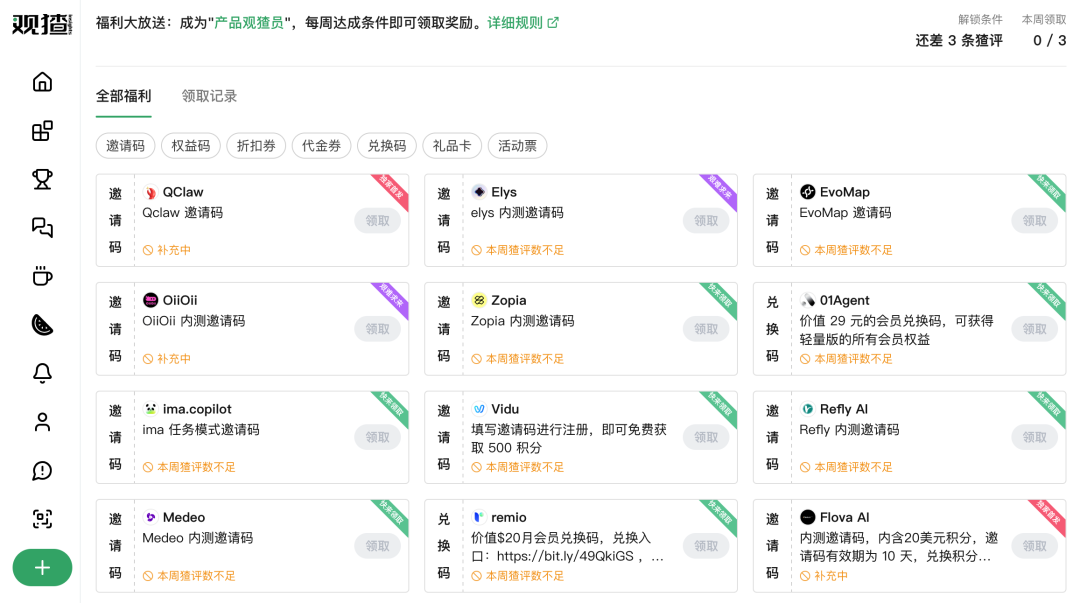Click the remio card bit.ly redemption description
Screen dimensions: 1080x603
click(568, 547)
